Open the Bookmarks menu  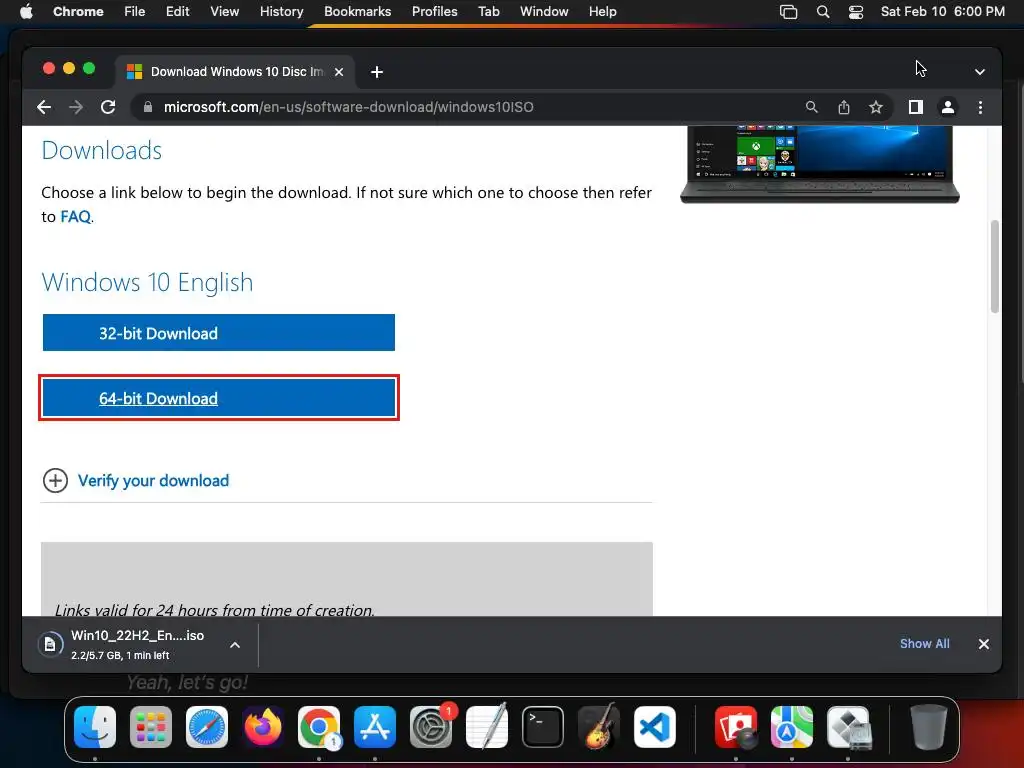(x=357, y=12)
